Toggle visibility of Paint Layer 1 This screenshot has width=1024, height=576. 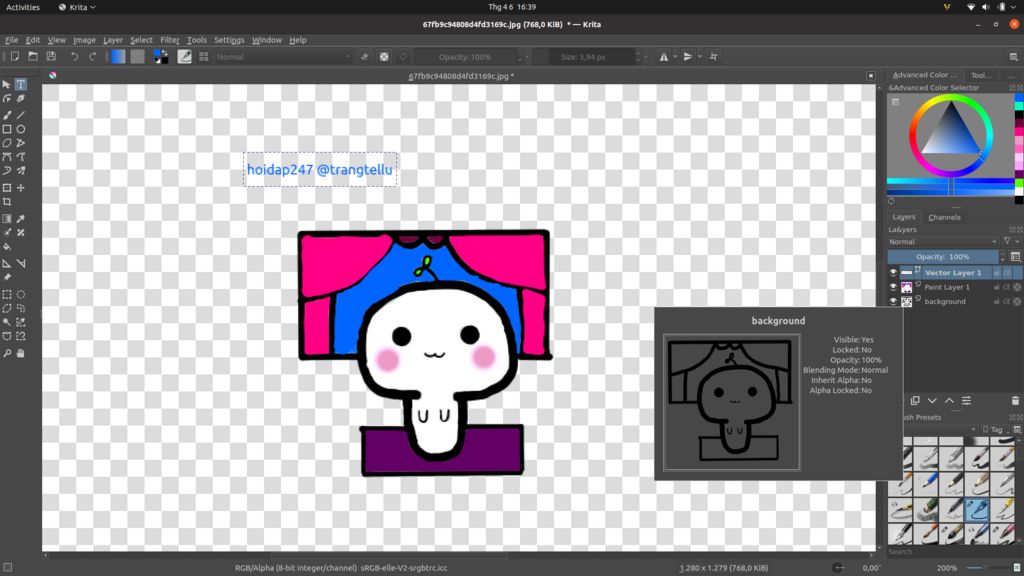(894, 287)
